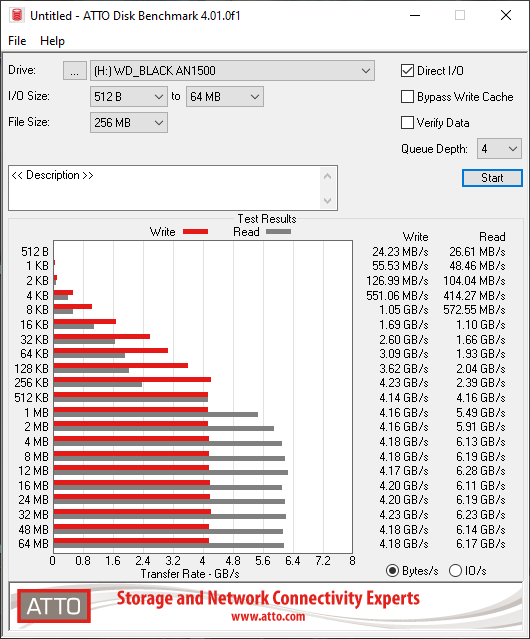Open the Queue Depth dropdown
530x639 pixels.
click(x=499, y=149)
